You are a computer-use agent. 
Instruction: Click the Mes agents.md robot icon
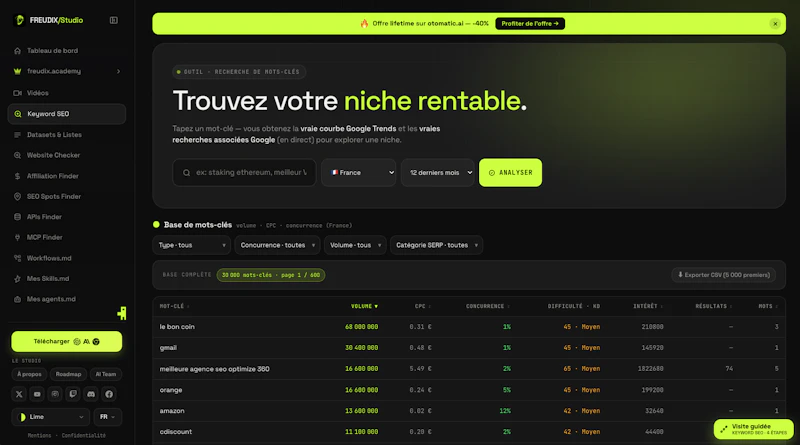[x=17, y=299]
